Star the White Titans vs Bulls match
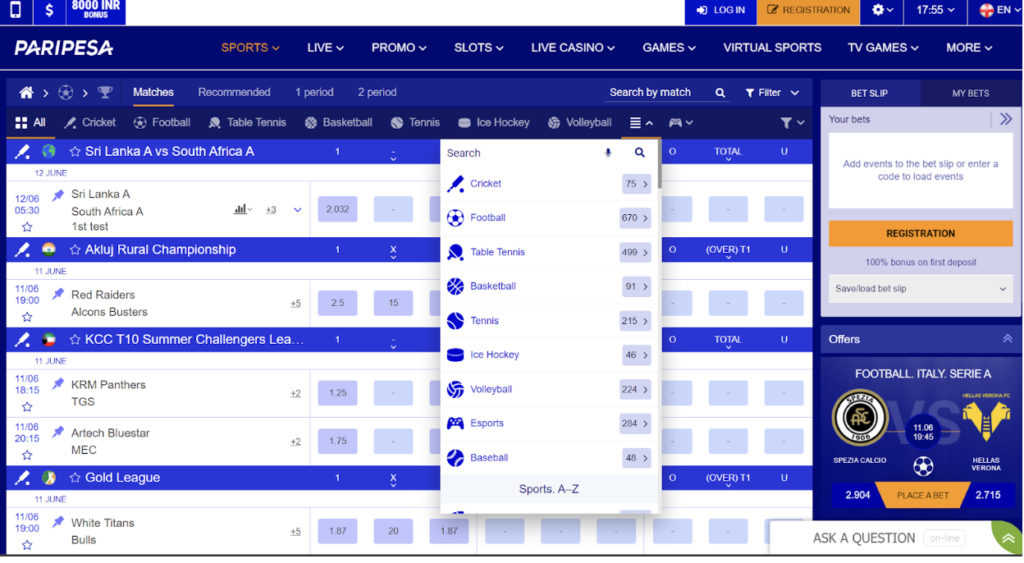This screenshot has height=563, width=1024. tap(27, 545)
